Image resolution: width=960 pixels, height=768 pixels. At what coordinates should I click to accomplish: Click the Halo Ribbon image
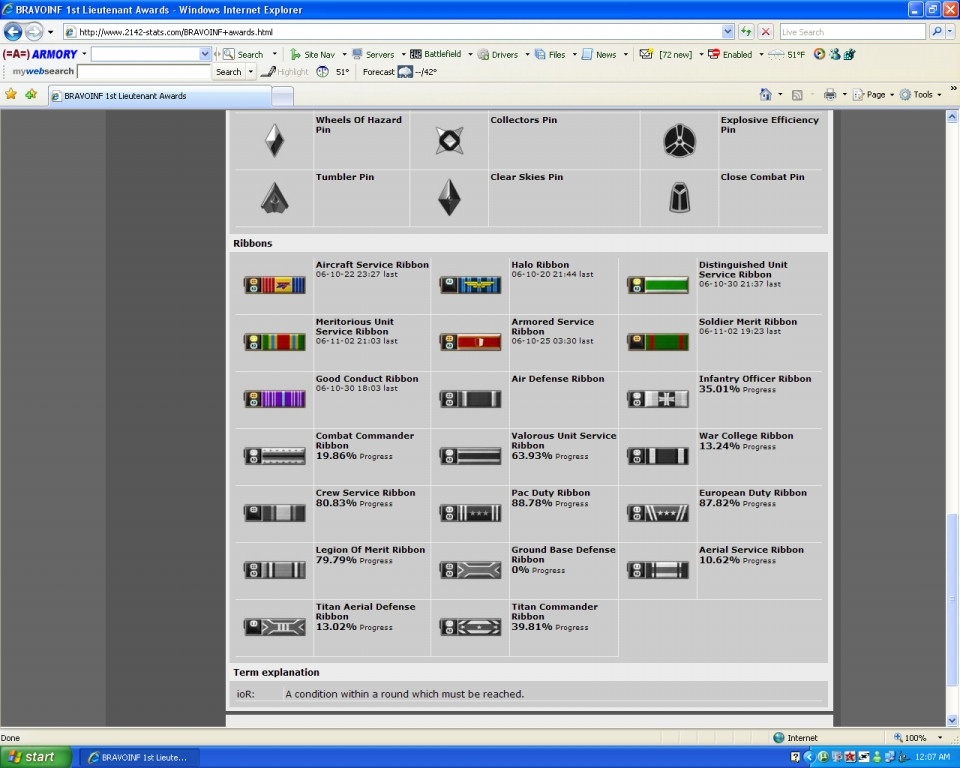click(x=470, y=285)
